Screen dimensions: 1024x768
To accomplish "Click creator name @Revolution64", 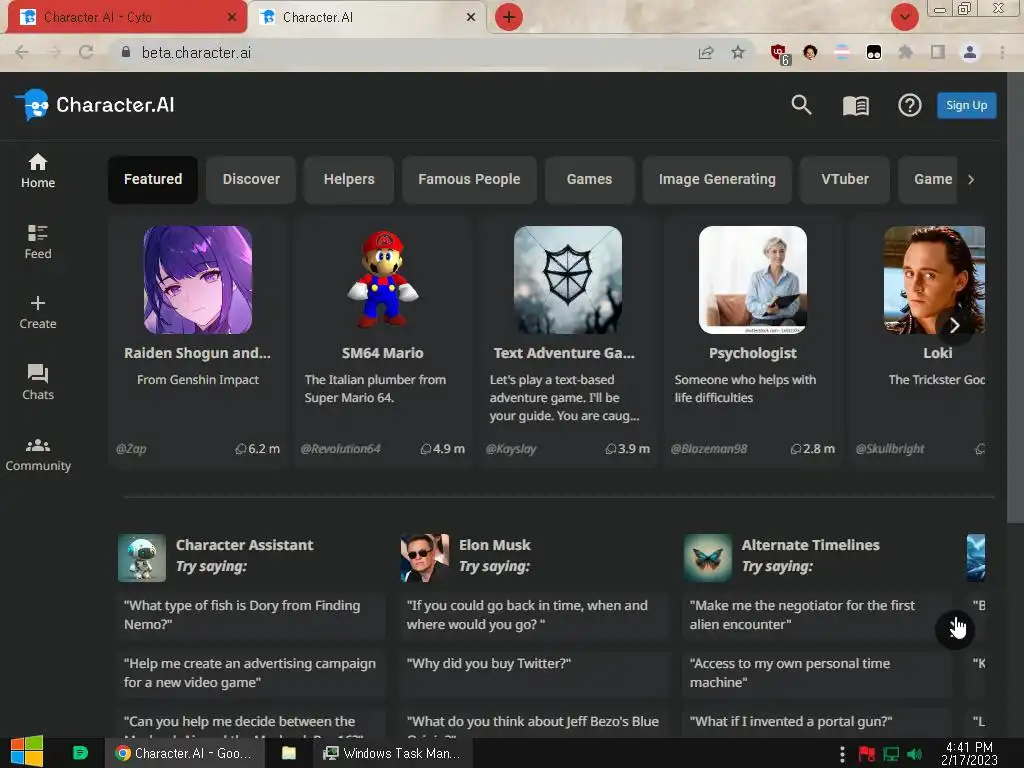I will coord(340,449).
